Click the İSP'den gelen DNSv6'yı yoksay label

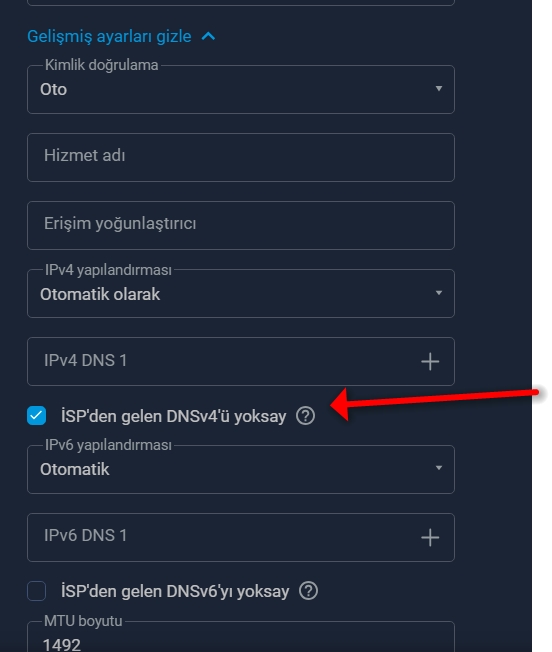click(x=175, y=591)
